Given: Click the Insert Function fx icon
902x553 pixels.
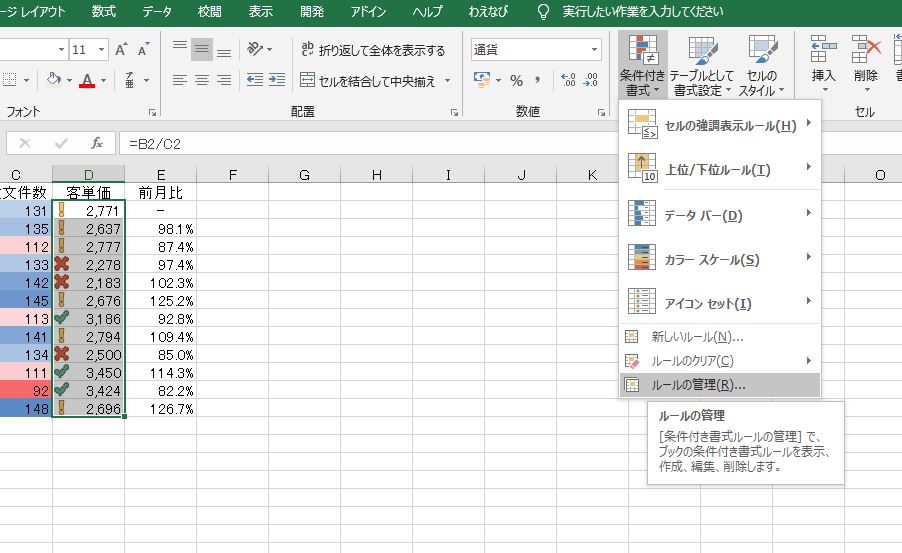Looking at the screenshot, I should 97,143.
